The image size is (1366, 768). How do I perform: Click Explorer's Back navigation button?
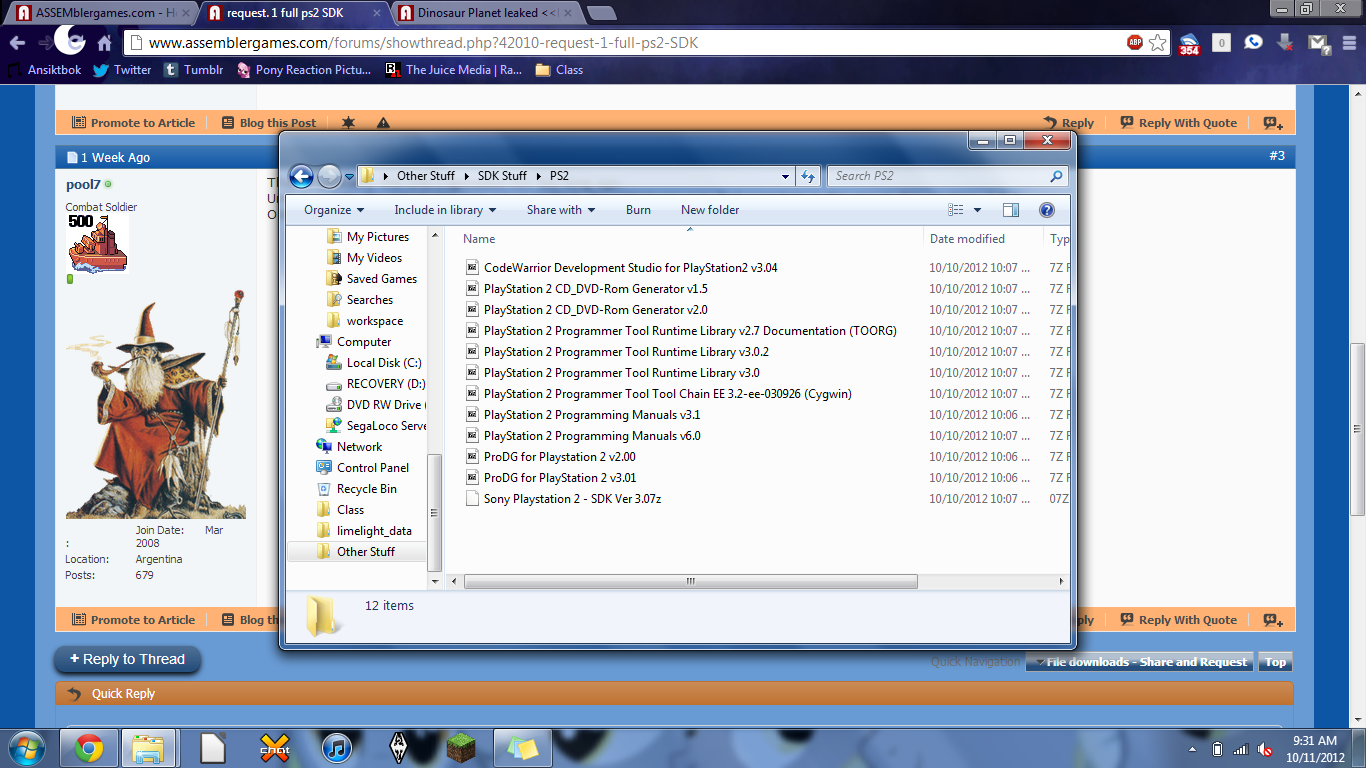pyautogui.click(x=301, y=176)
